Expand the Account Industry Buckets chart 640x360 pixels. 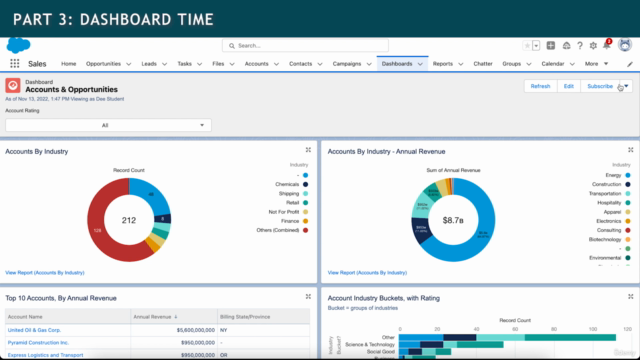point(631,297)
